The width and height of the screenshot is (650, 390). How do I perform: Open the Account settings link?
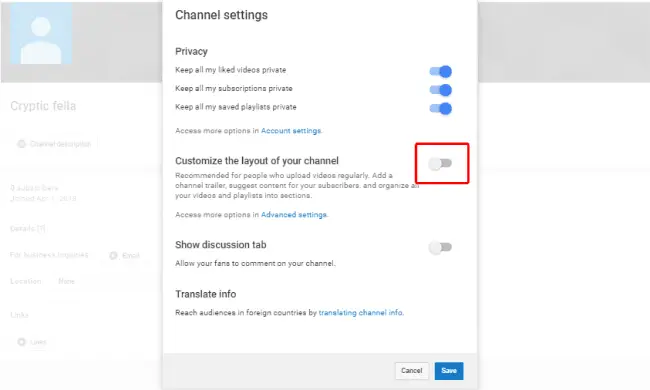point(291,131)
